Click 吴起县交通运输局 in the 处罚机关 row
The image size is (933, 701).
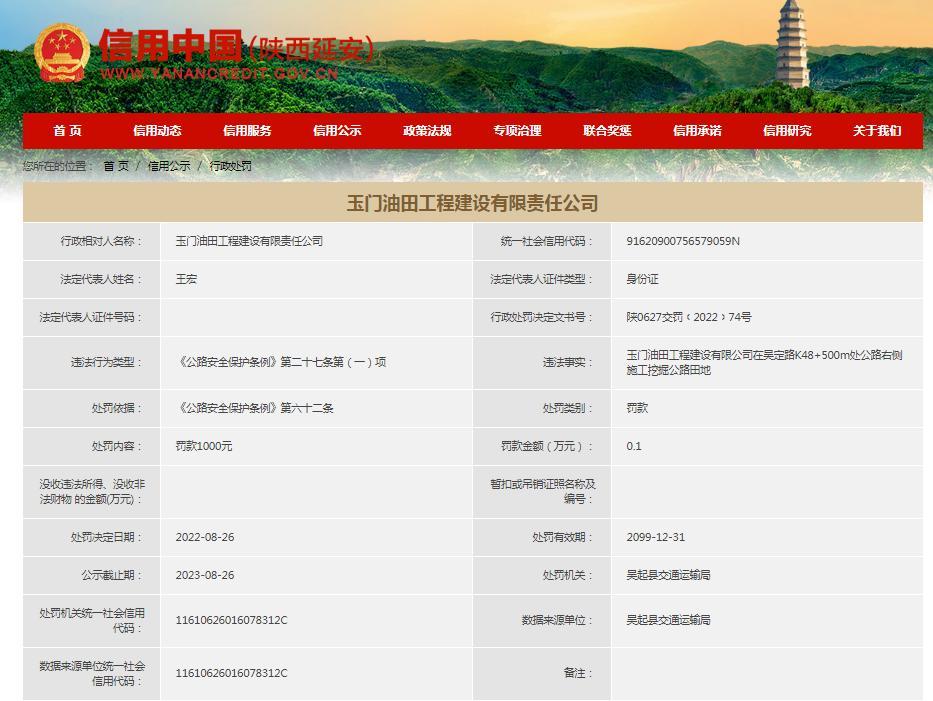coord(668,575)
